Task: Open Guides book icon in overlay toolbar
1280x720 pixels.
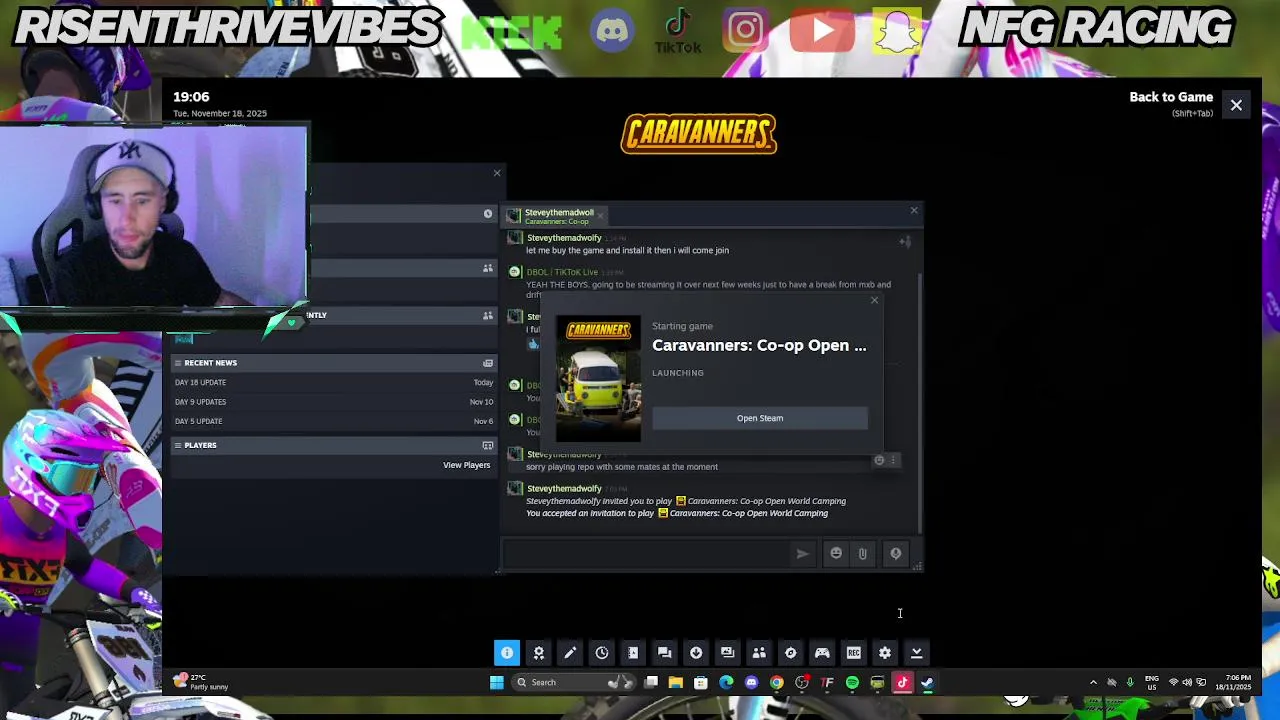Action: tap(633, 653)
